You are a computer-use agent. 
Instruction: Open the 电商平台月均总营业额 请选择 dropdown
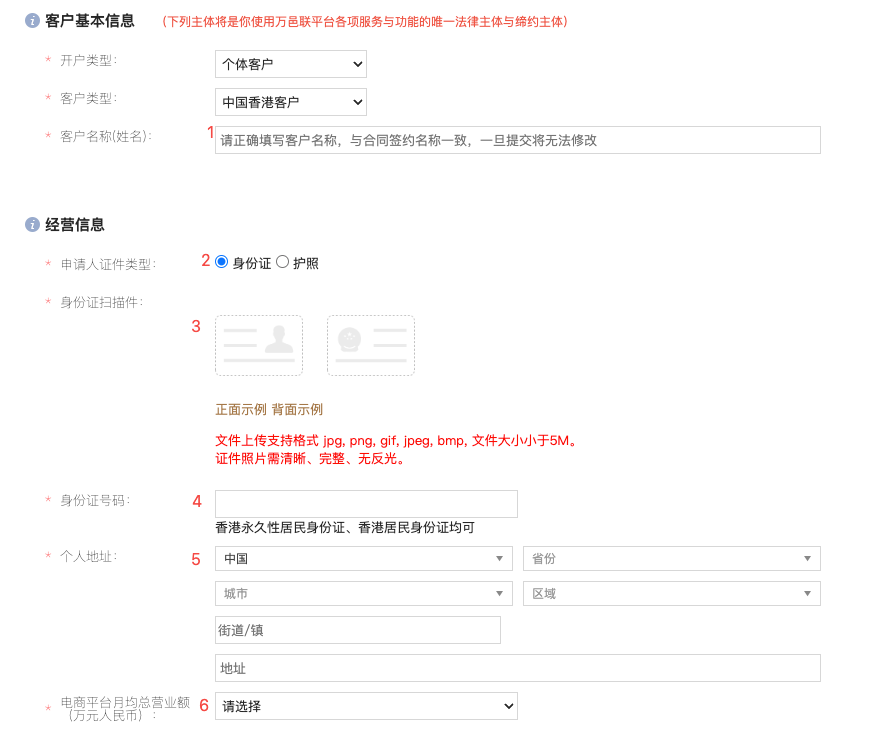click(366, 706)
